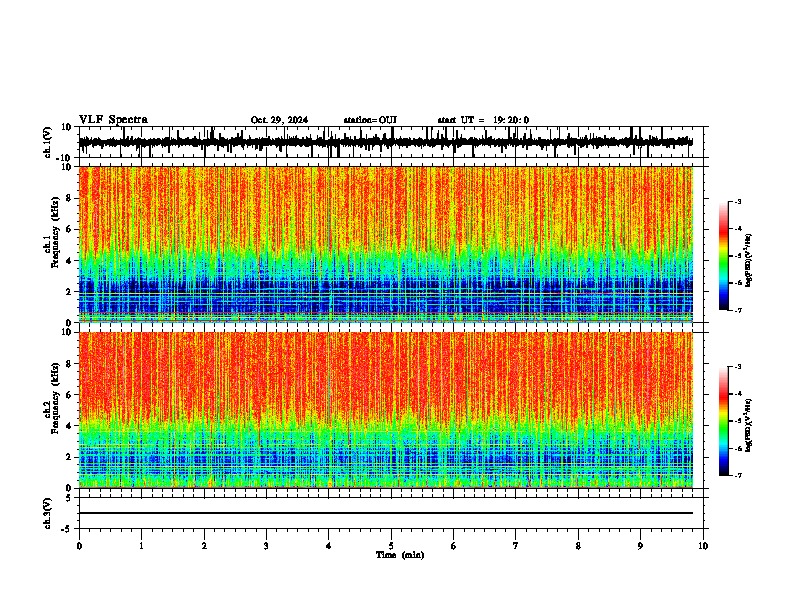Click the ch.2 spectrogram color scale bar
The image size is (792, 612).
click(x=723, y=421)
